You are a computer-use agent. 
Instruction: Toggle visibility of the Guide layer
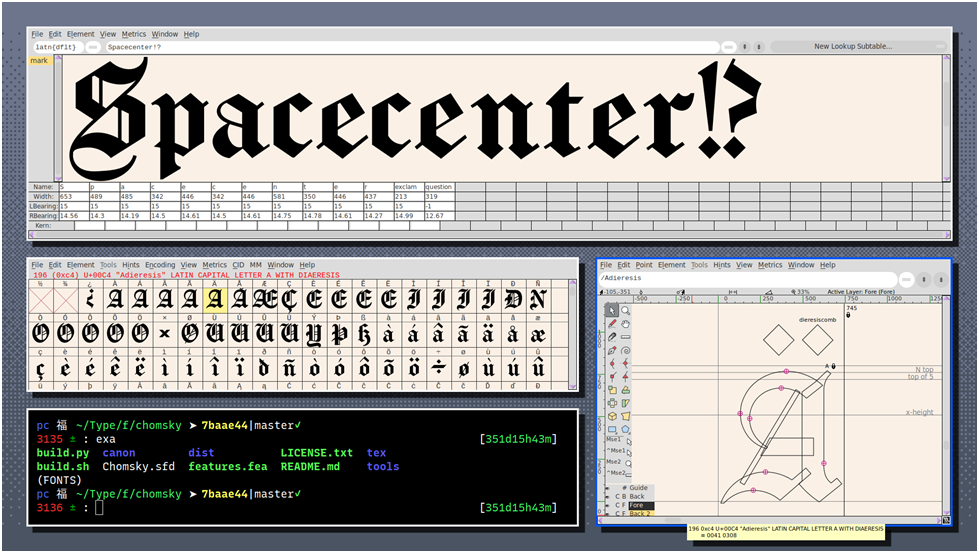pyautogui.click(x=608, y=488)
